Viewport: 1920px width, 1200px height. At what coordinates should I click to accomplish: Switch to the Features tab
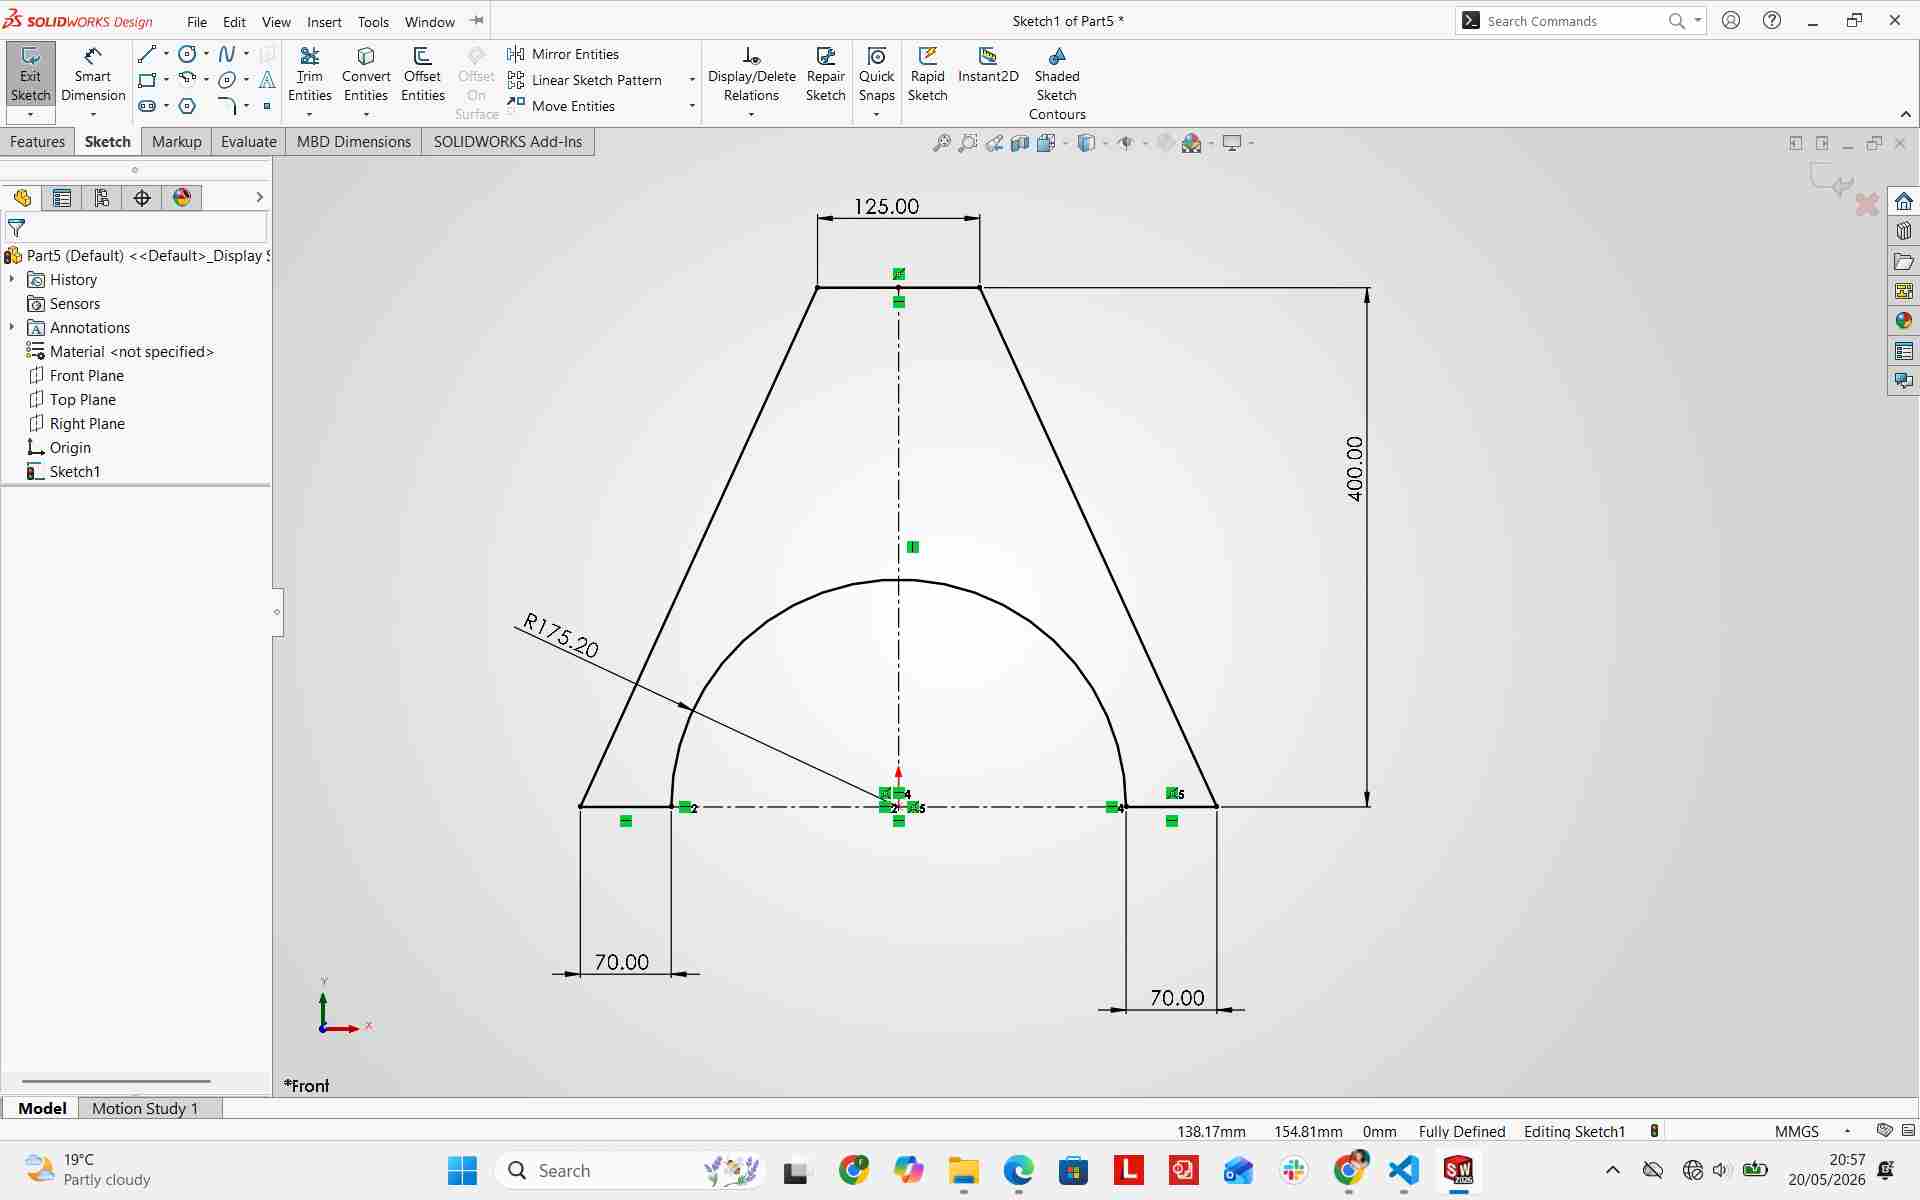[x=37, y=142]
